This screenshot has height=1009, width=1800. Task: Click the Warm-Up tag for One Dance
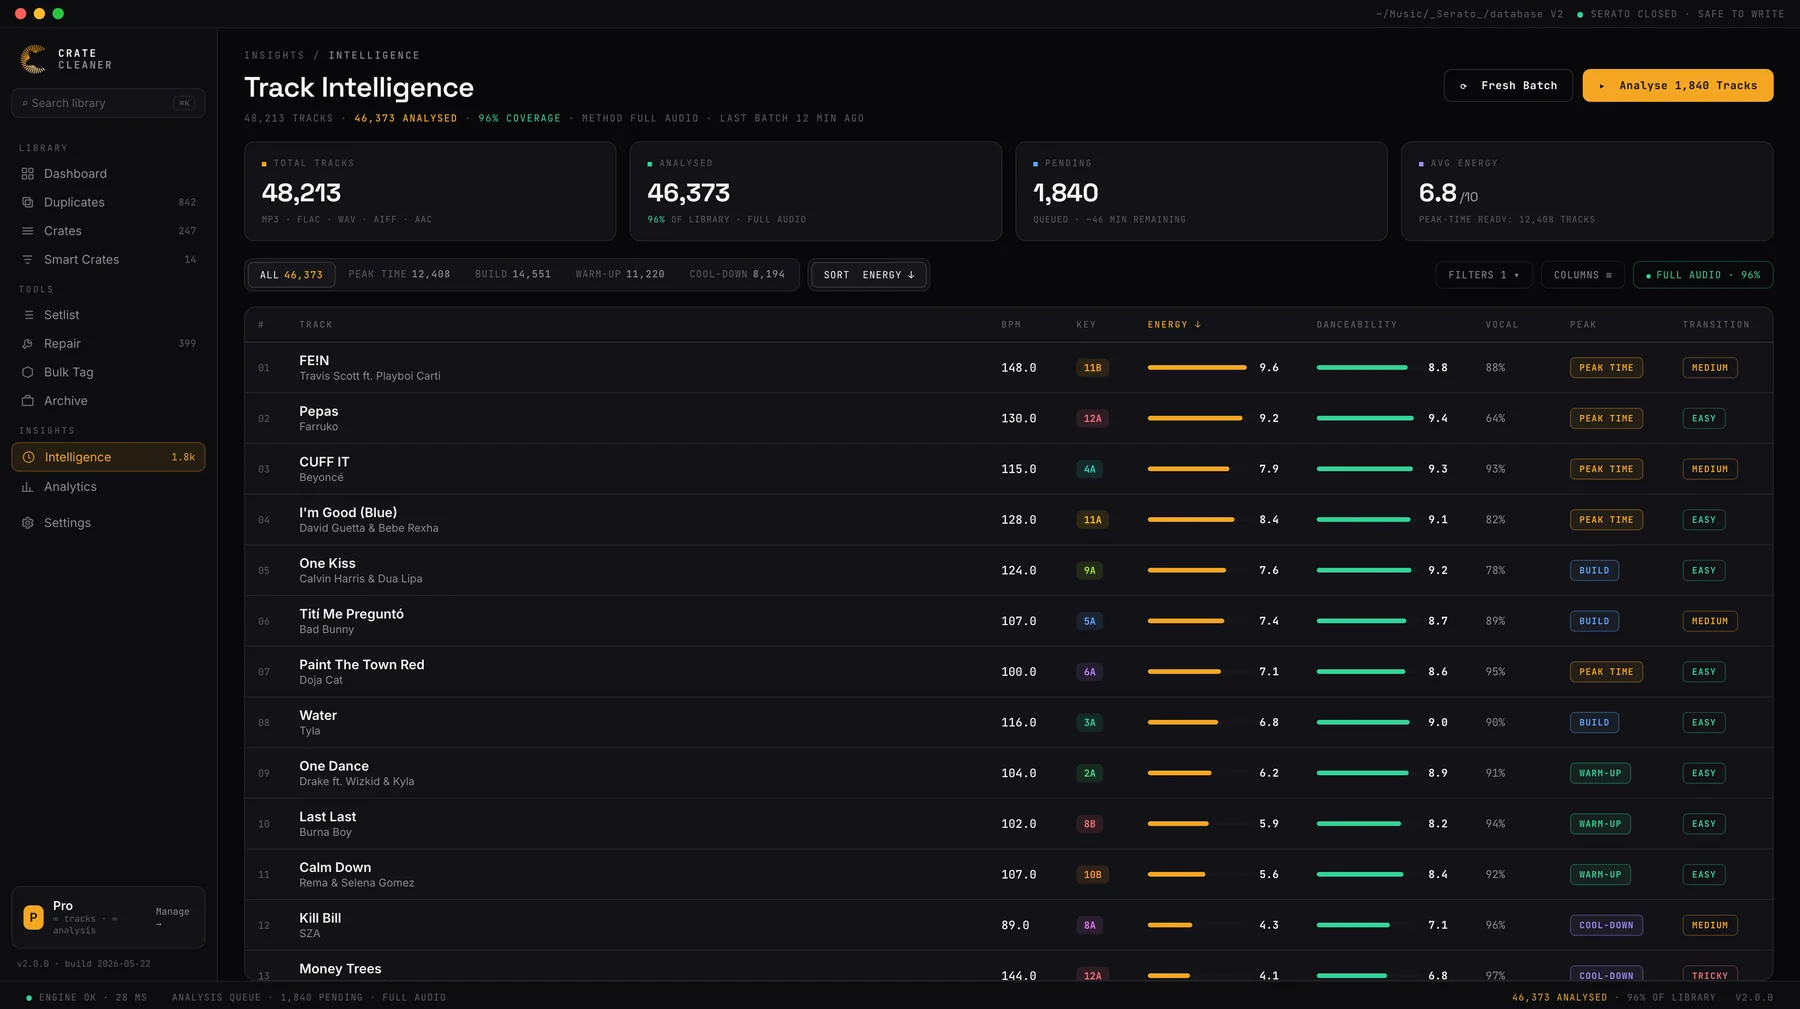pos(1600,774)
